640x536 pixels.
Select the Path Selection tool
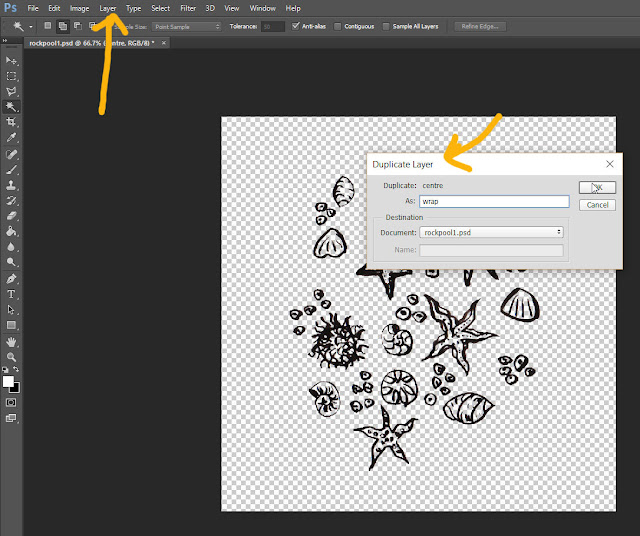tap(11, 310)
